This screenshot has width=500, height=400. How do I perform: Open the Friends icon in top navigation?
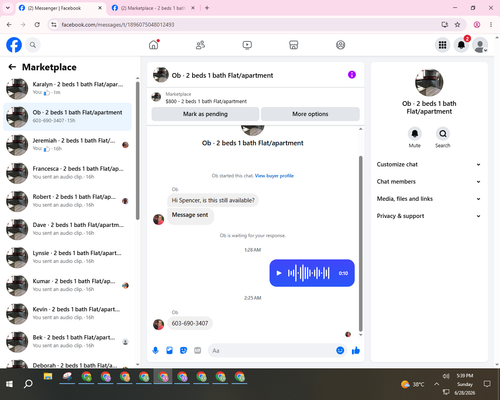200,45
